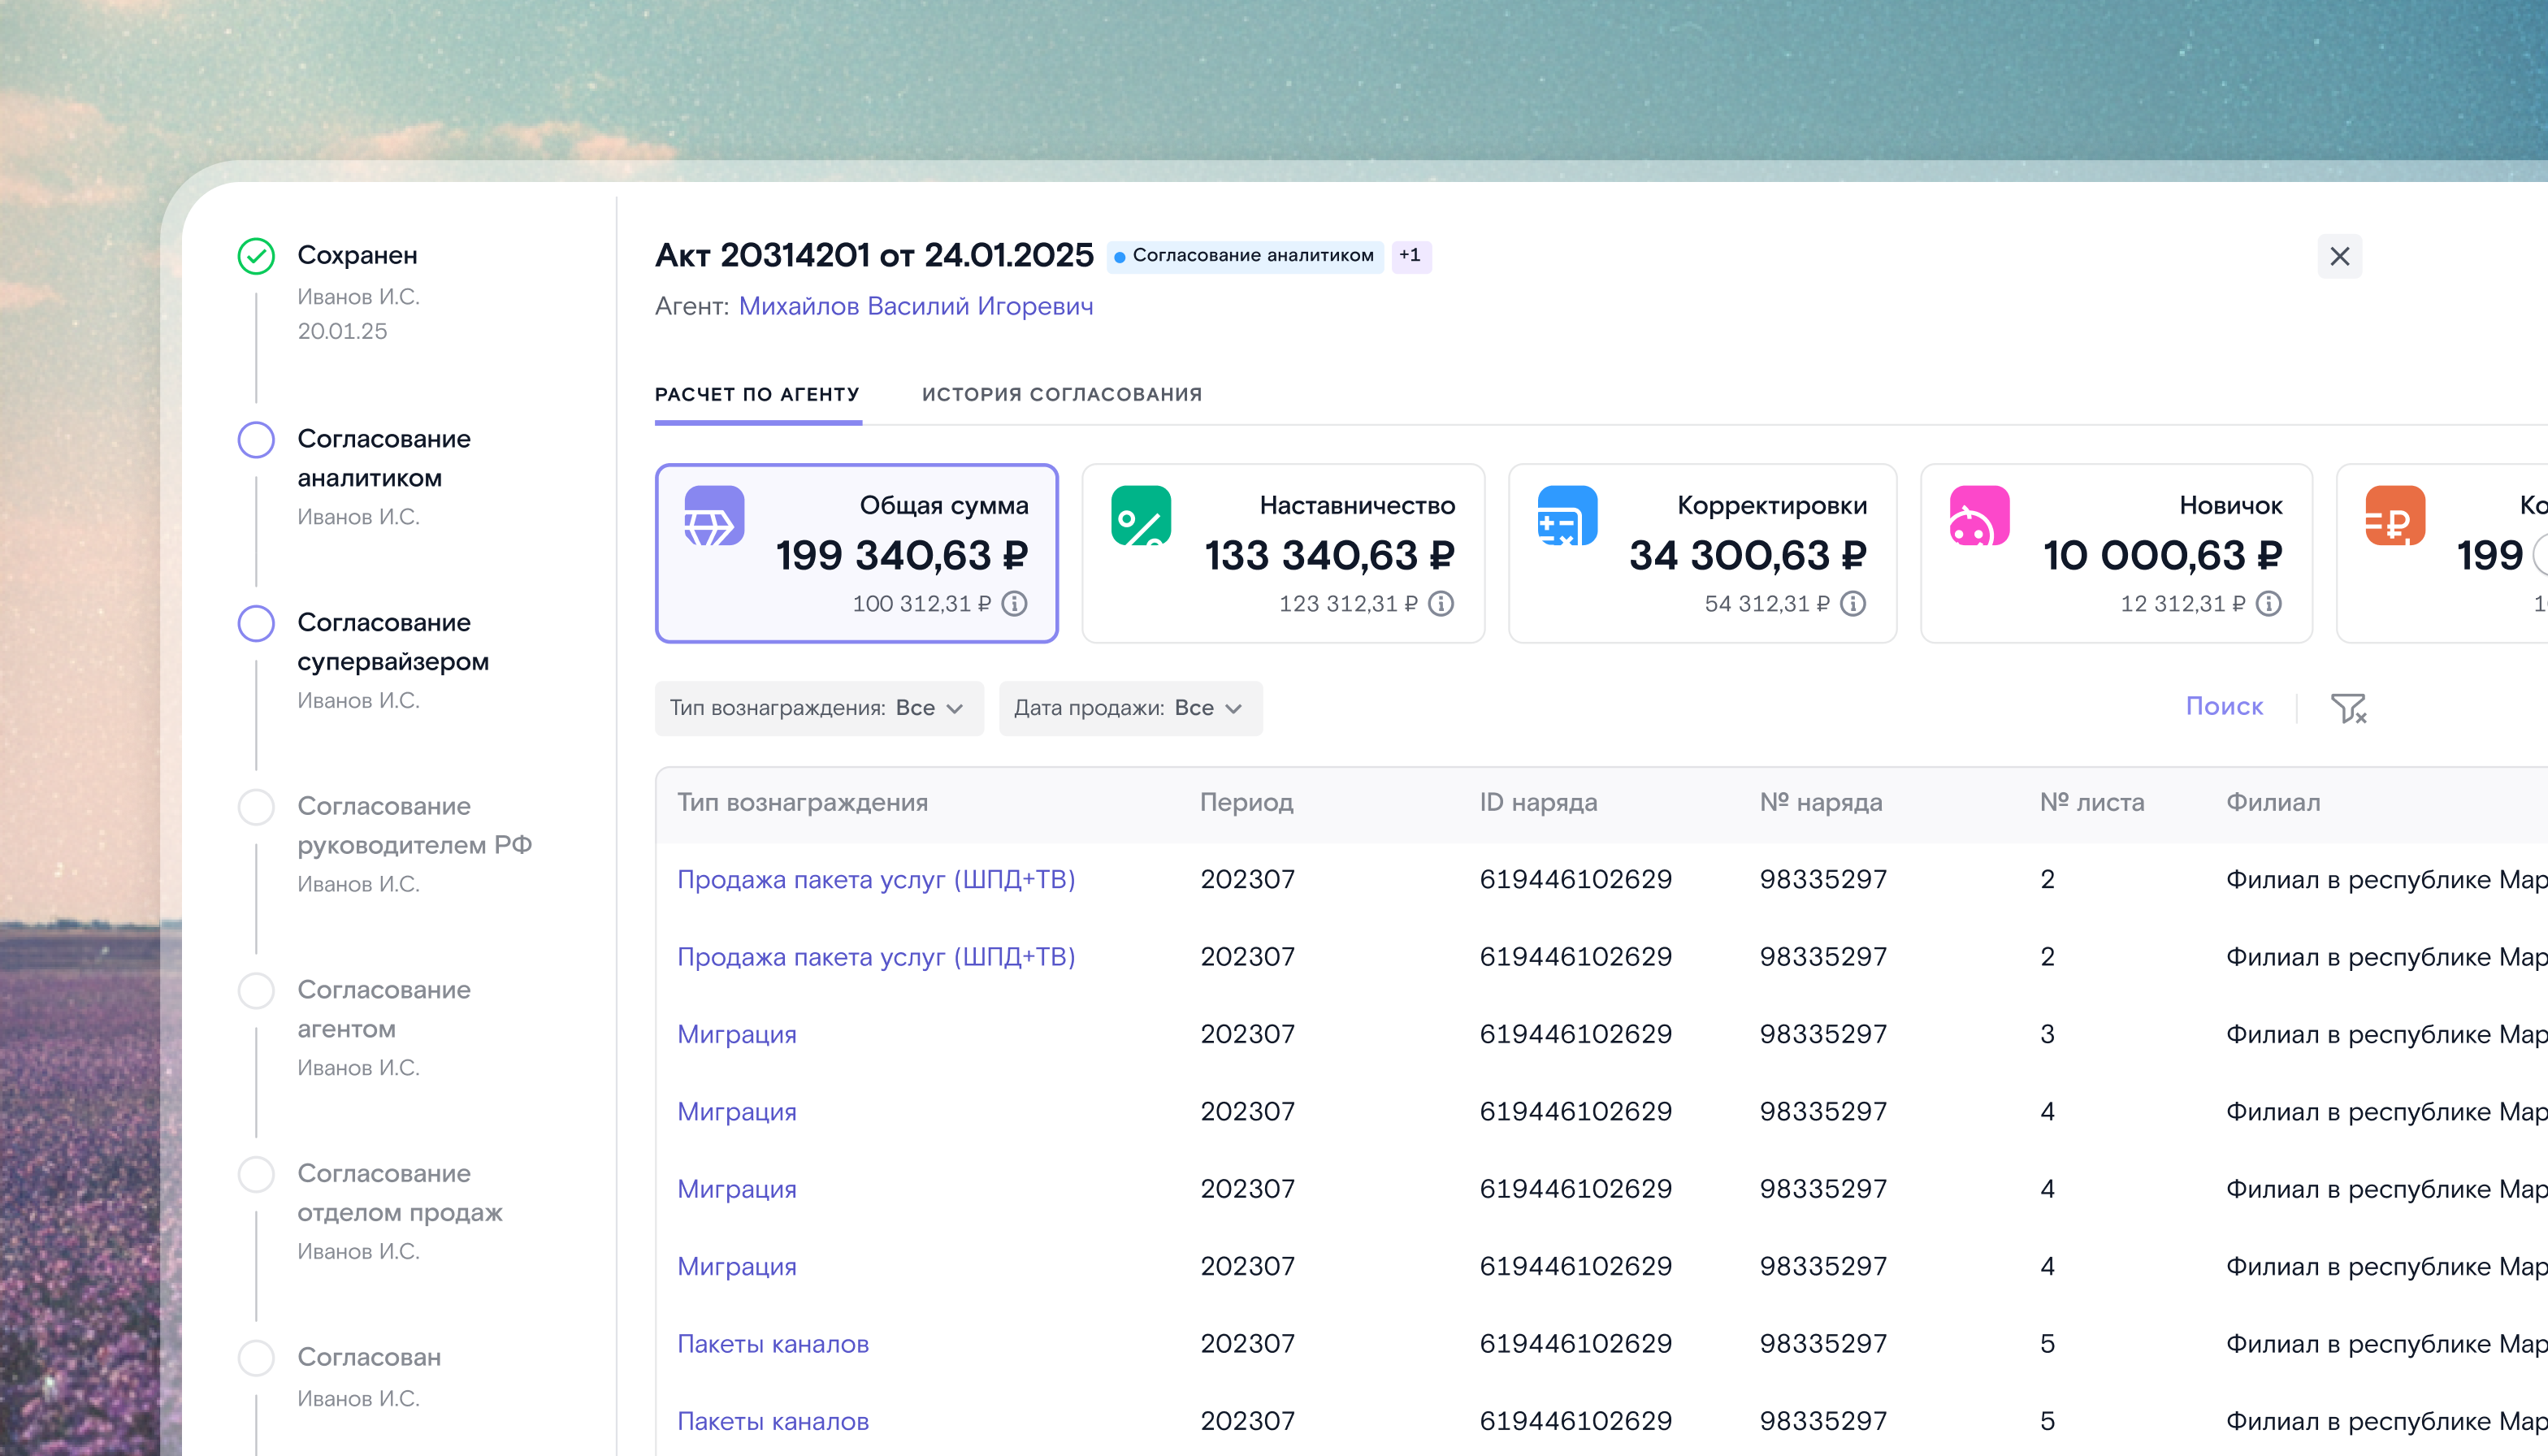2548x1456 pixels.
Task: Switch to История согласования tab
Action: click(1062, 395)
